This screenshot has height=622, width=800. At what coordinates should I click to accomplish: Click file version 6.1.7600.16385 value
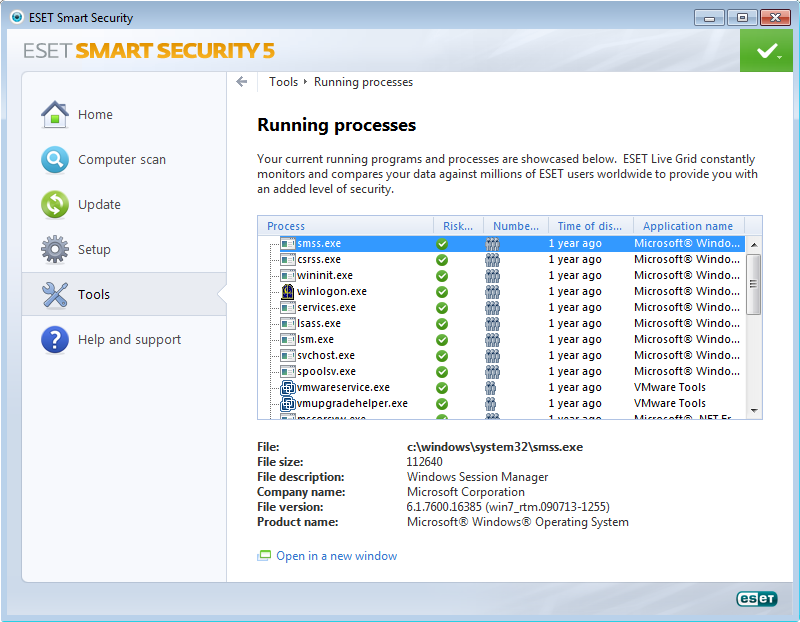coord(508,507)
